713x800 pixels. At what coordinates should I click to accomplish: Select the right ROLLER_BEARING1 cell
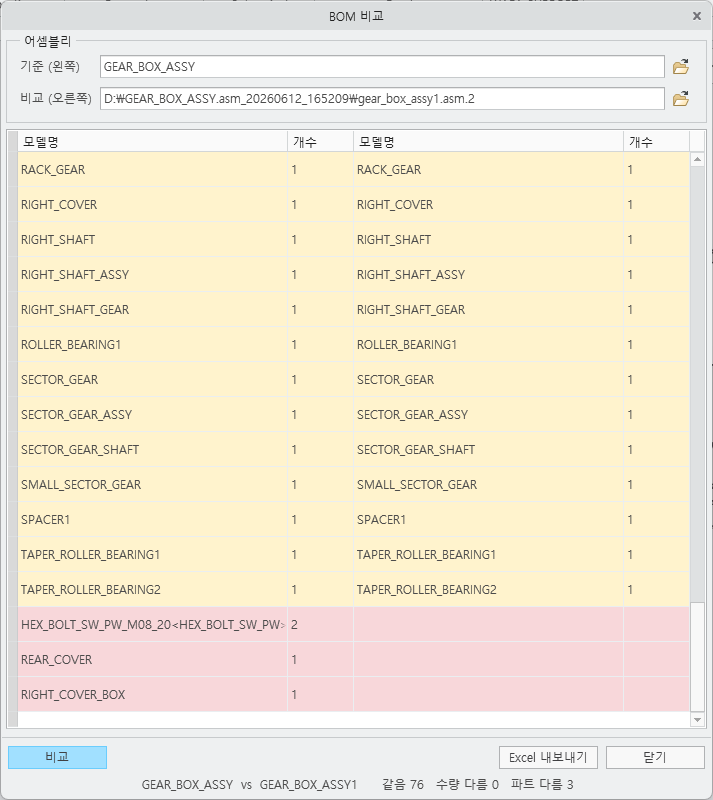coord(488,344)
